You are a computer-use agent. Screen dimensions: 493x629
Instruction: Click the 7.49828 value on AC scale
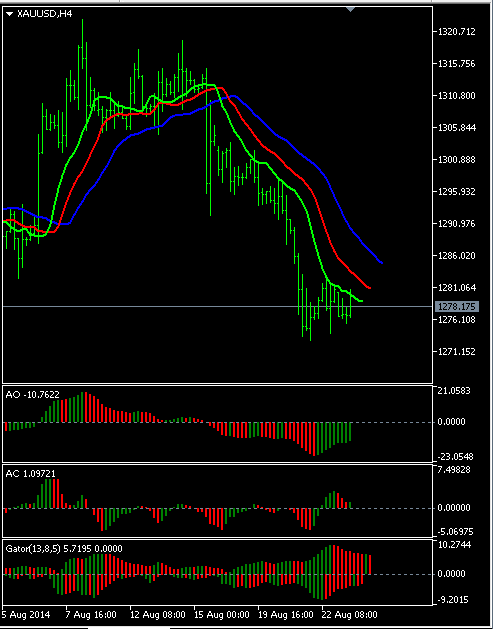(457, 470)
